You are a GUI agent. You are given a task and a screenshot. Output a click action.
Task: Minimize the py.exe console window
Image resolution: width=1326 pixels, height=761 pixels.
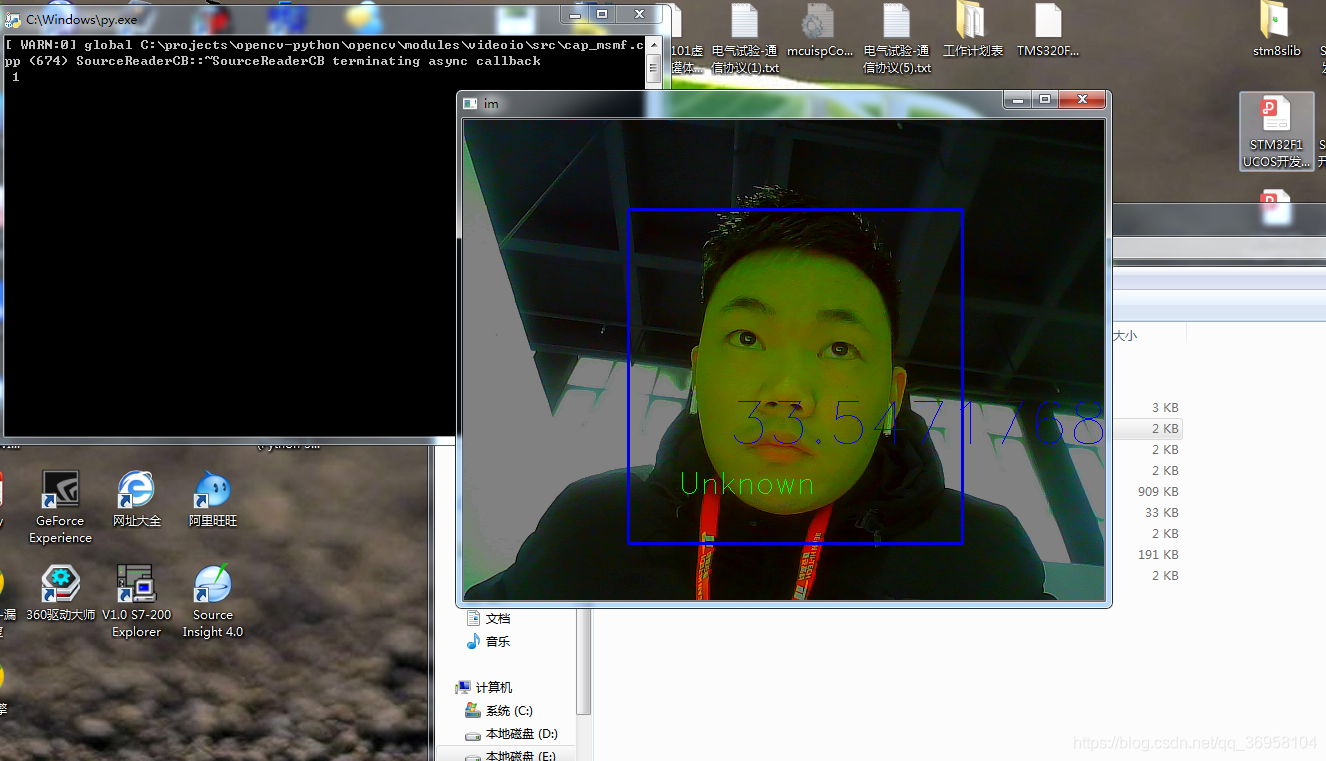click(x=574, y=14)
